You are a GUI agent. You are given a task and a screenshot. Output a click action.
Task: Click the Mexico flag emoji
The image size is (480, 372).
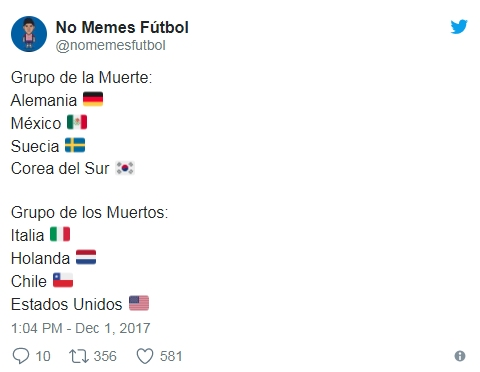pos(77,122)
